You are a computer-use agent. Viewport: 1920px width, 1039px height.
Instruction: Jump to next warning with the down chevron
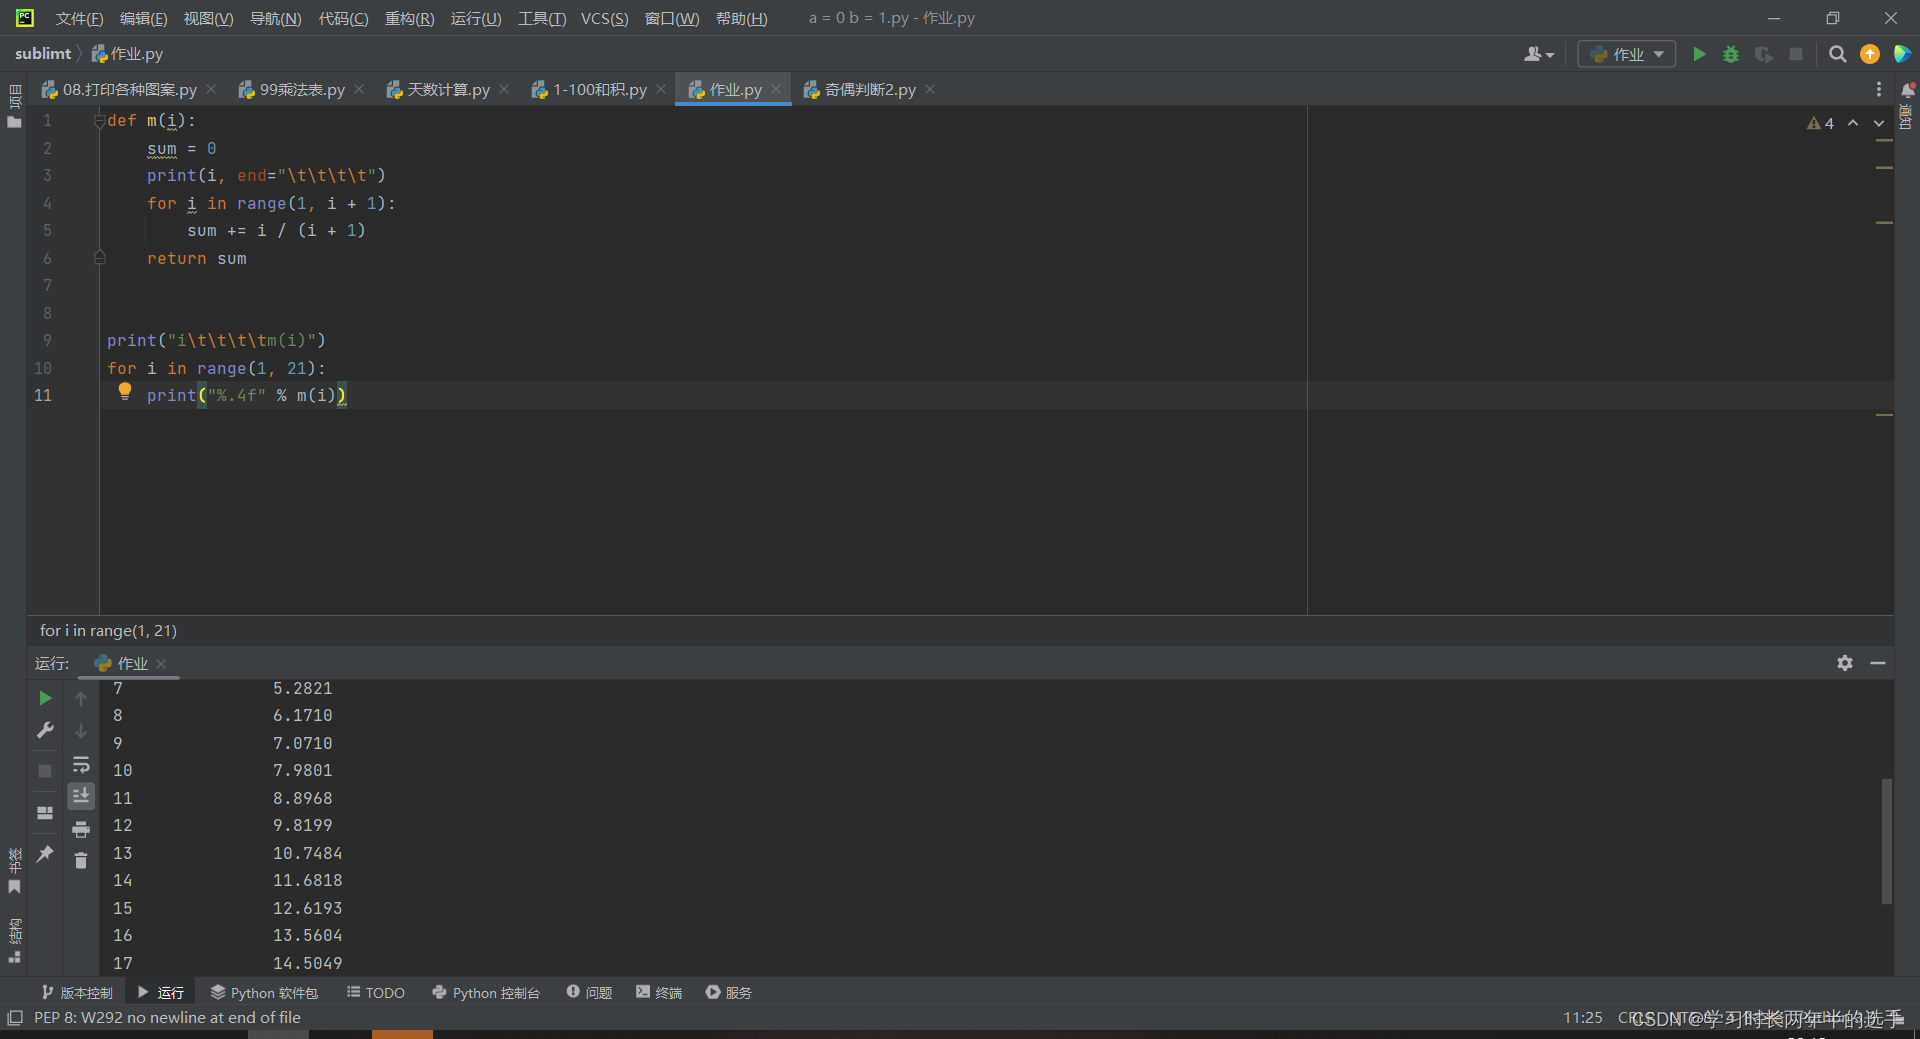pos(1877,123)
